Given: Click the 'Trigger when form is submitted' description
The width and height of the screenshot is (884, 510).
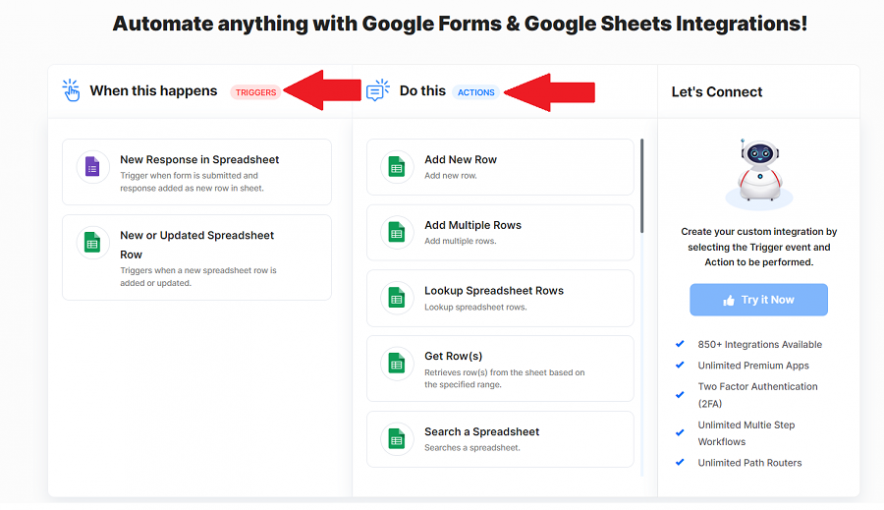Looking at the screenshot, I should tap(191, 182).
